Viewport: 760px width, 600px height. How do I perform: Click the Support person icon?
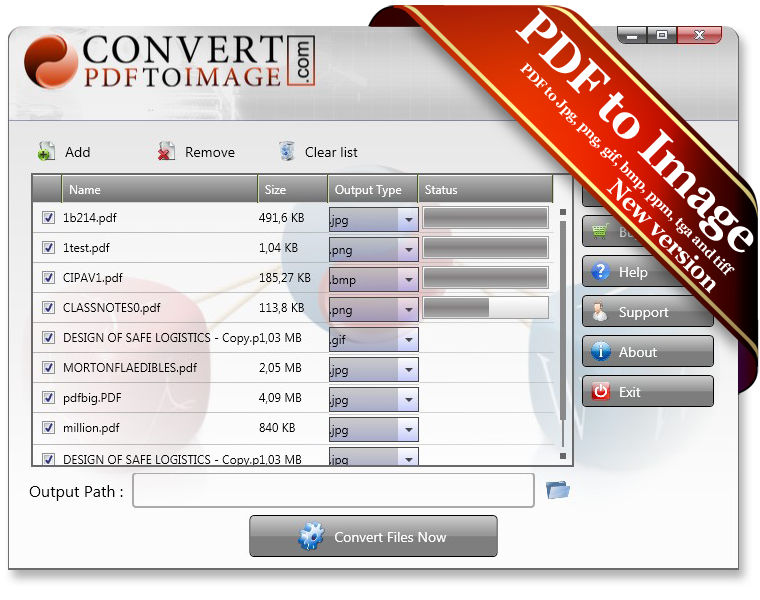click(x=600, y=312)
